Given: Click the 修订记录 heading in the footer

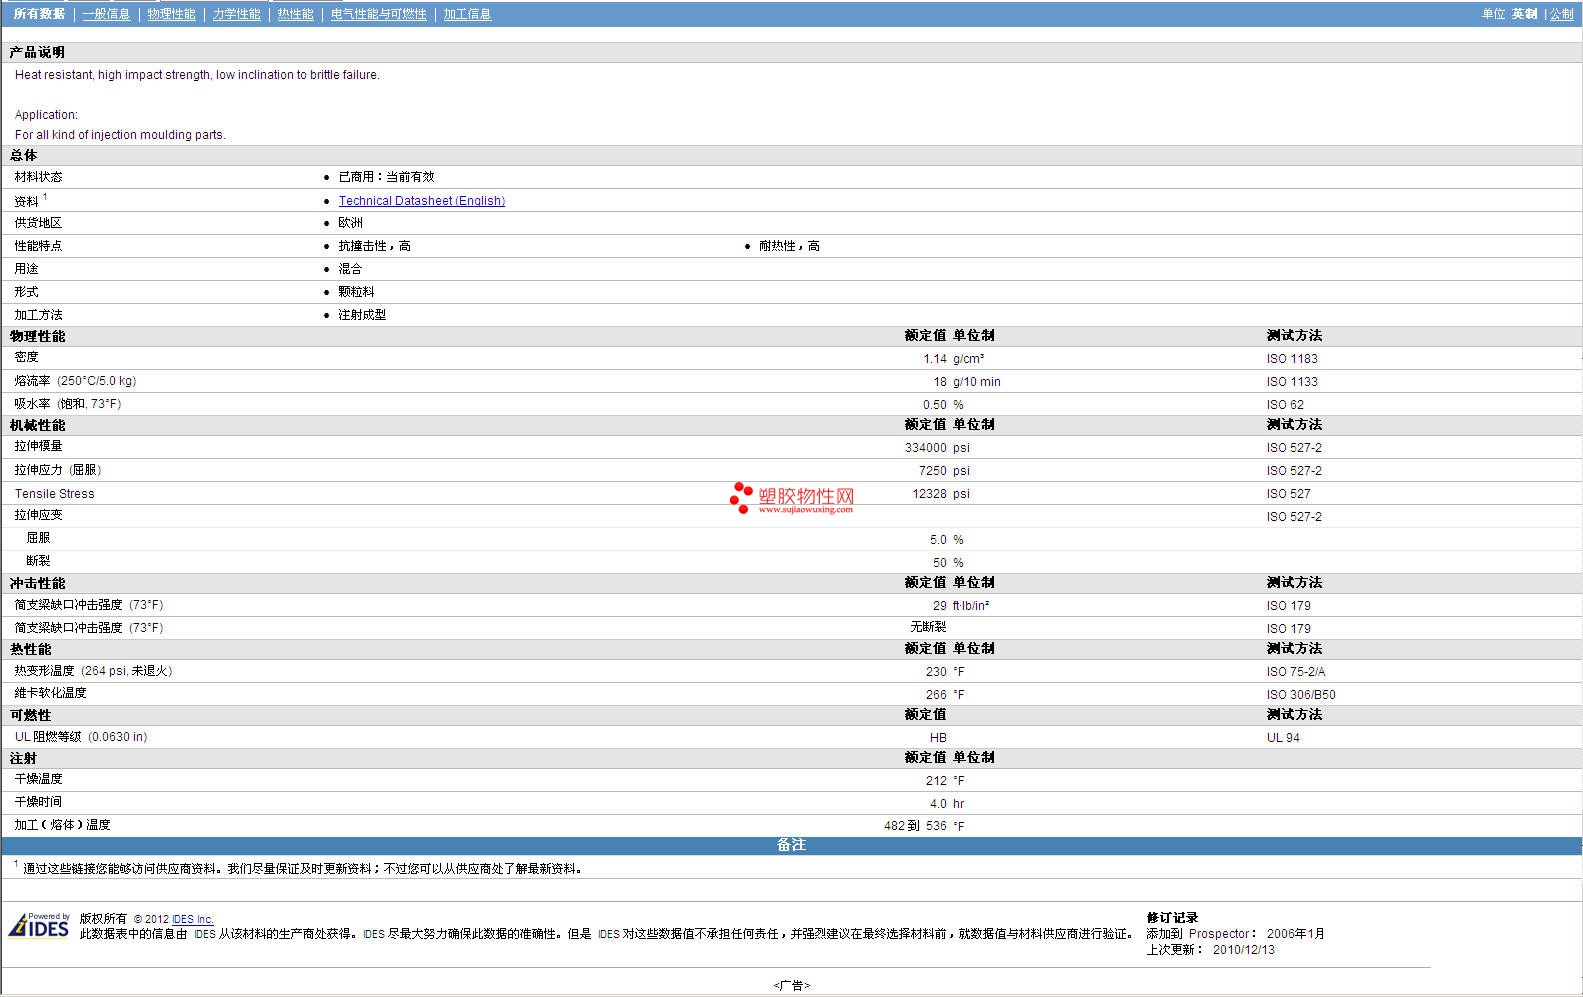Looking at the screenshot, I should [x=1172, y=918].
